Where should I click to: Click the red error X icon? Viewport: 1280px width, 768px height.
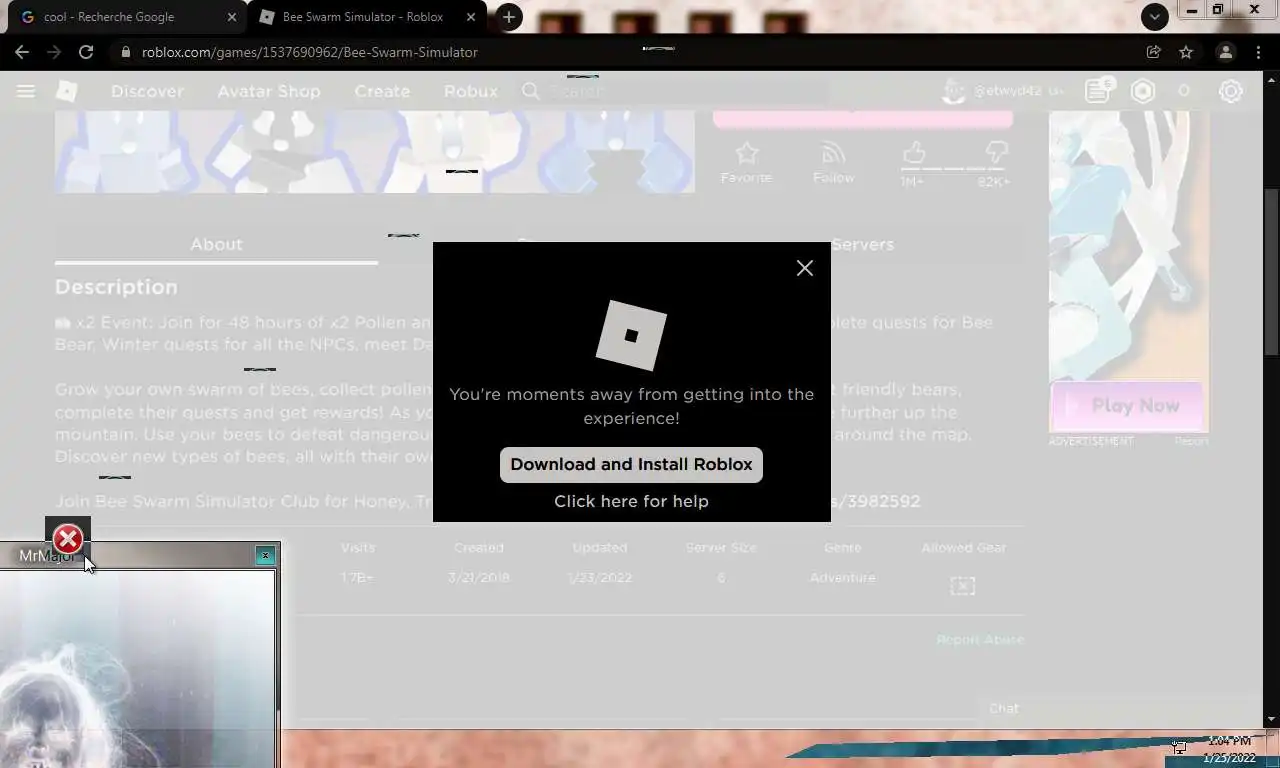(x=68, y=539)
